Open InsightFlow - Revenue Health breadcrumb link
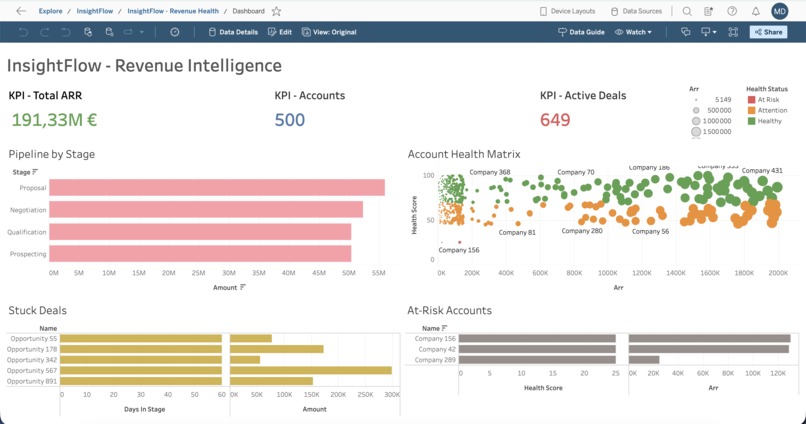The height and width of the screenshot is (424, 806). click(x=173, y=11)
